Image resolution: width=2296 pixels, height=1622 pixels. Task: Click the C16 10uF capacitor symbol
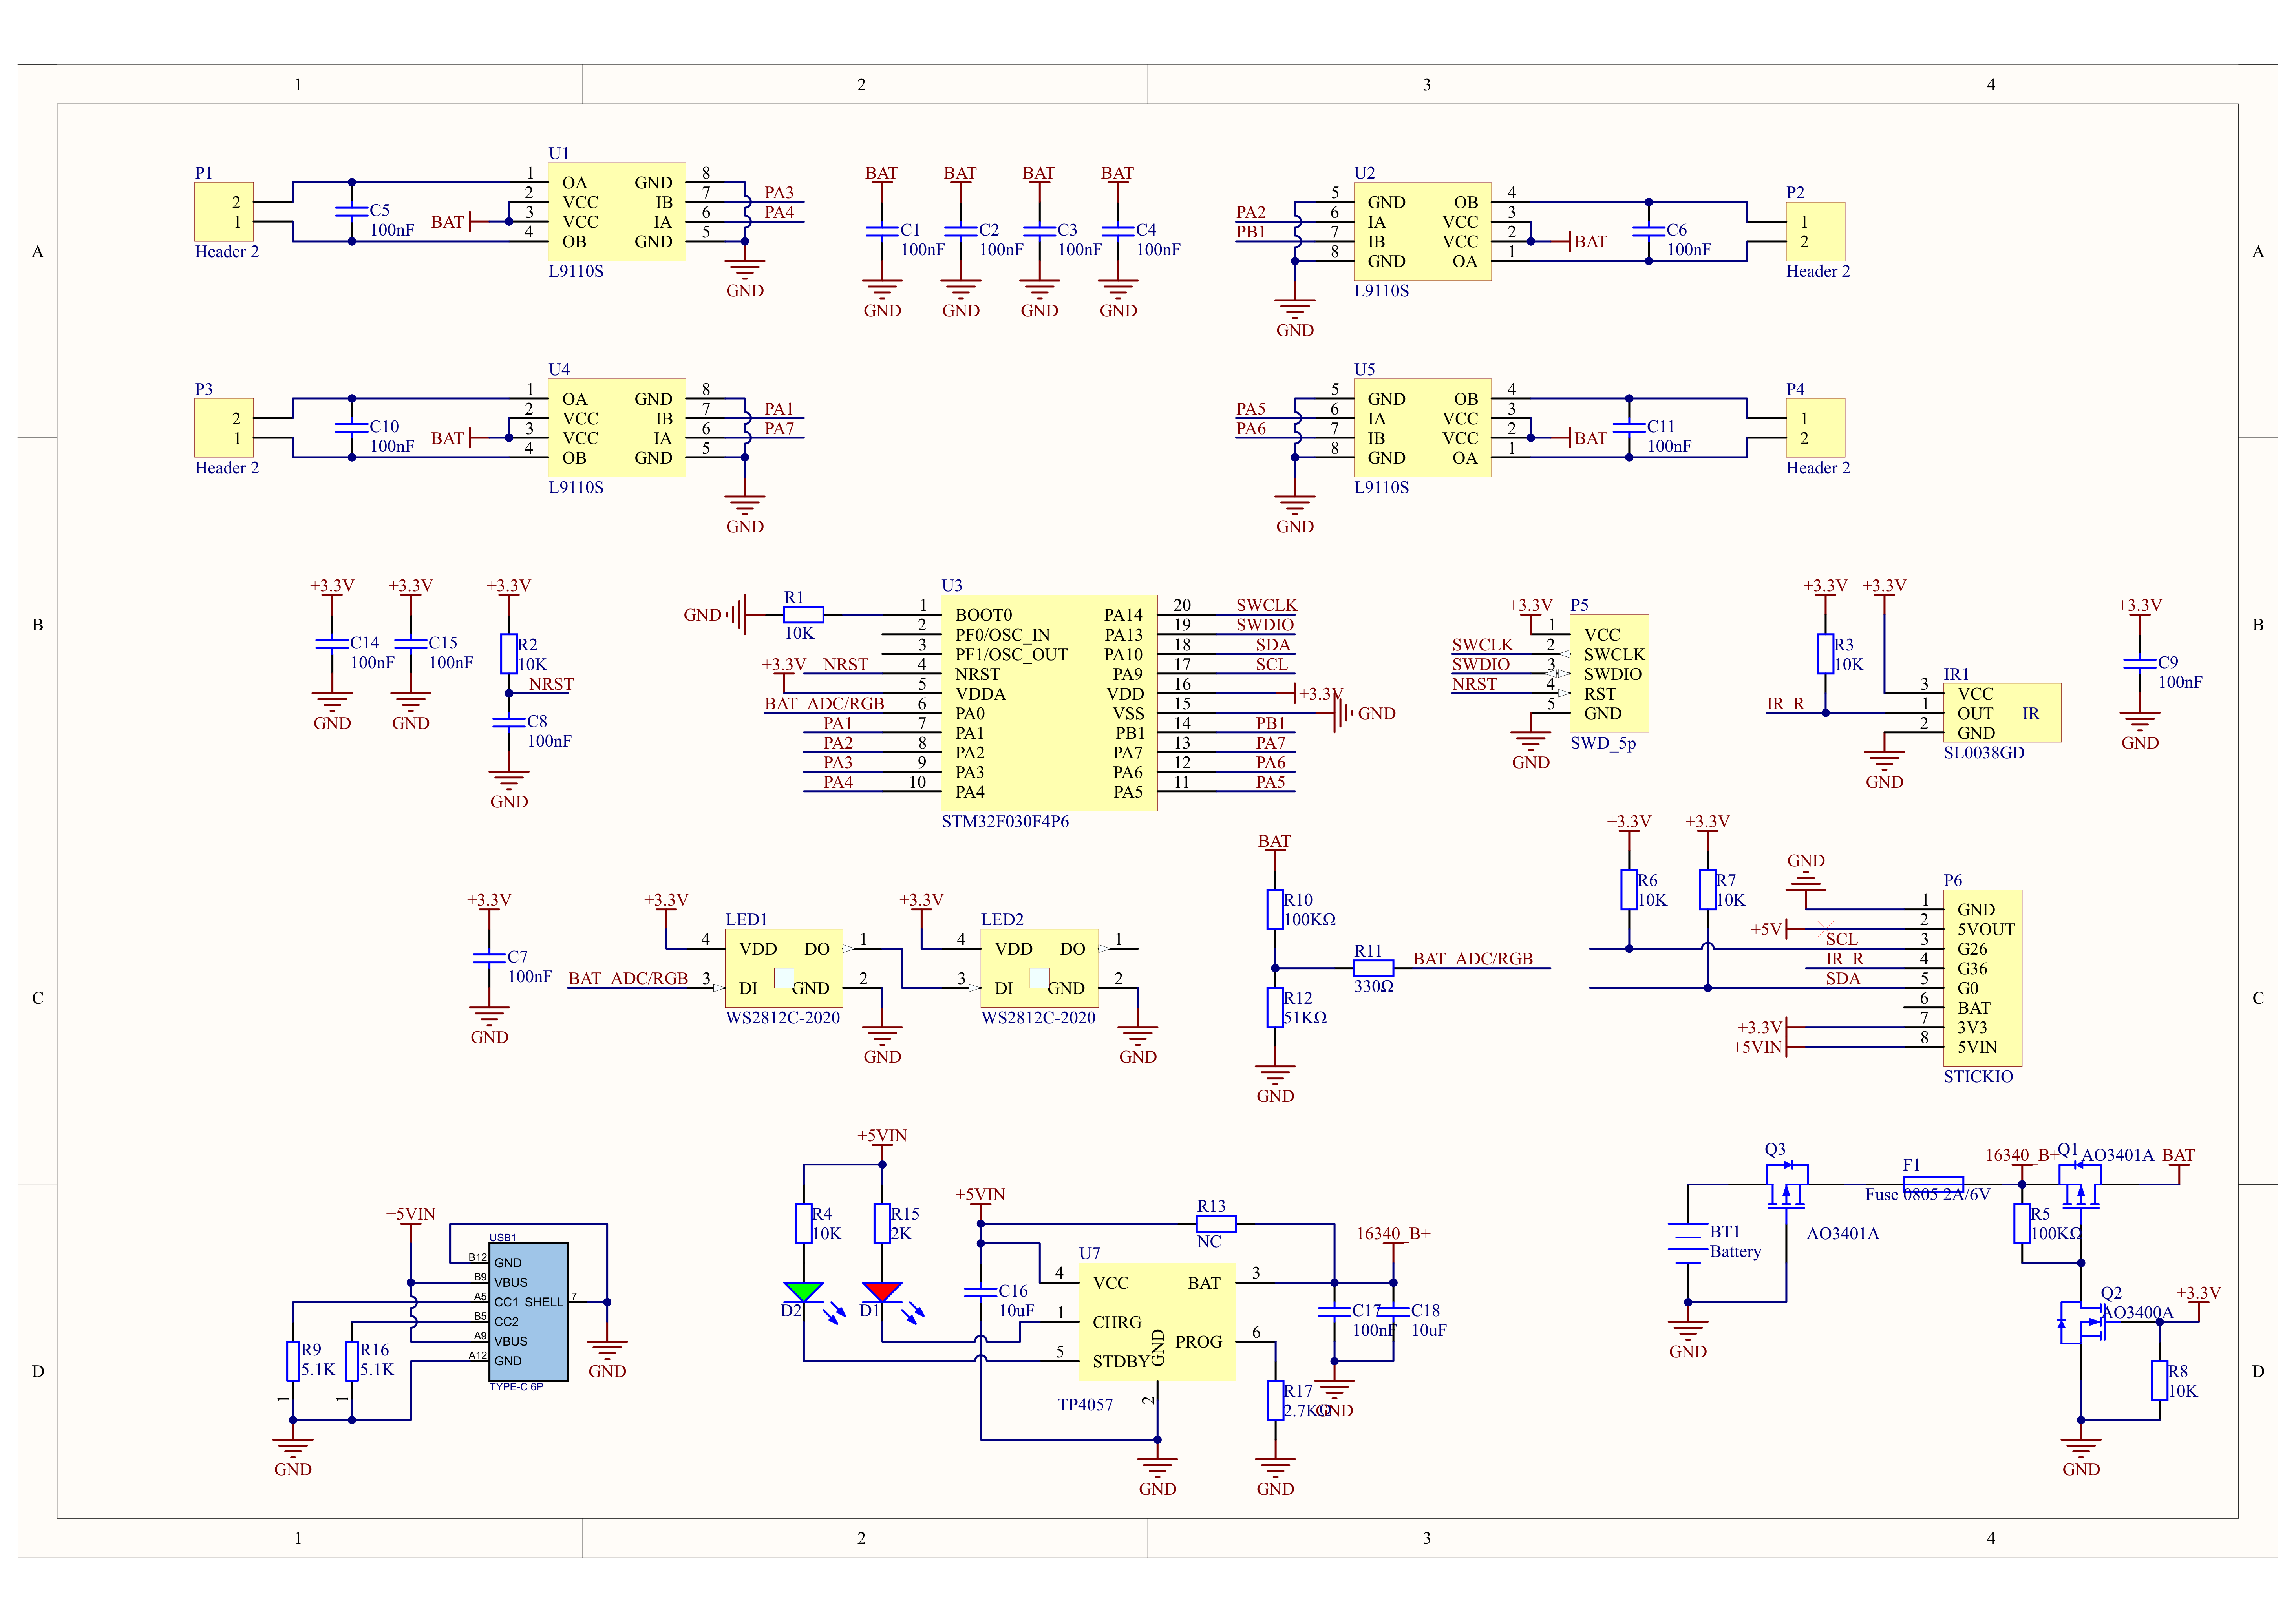click(981, 1292)
